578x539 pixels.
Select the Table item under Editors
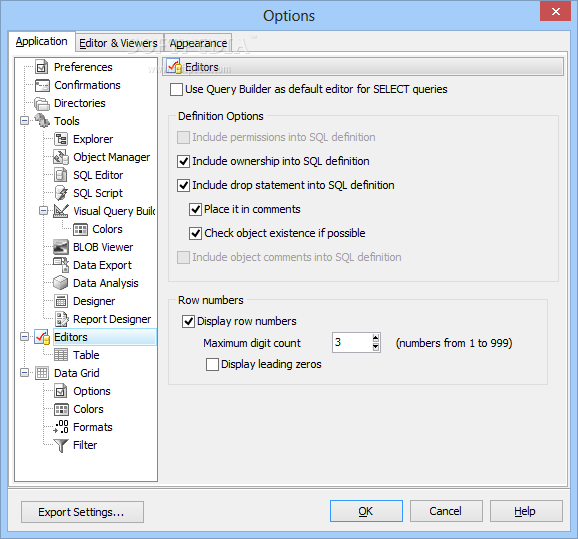click(86, 355)
